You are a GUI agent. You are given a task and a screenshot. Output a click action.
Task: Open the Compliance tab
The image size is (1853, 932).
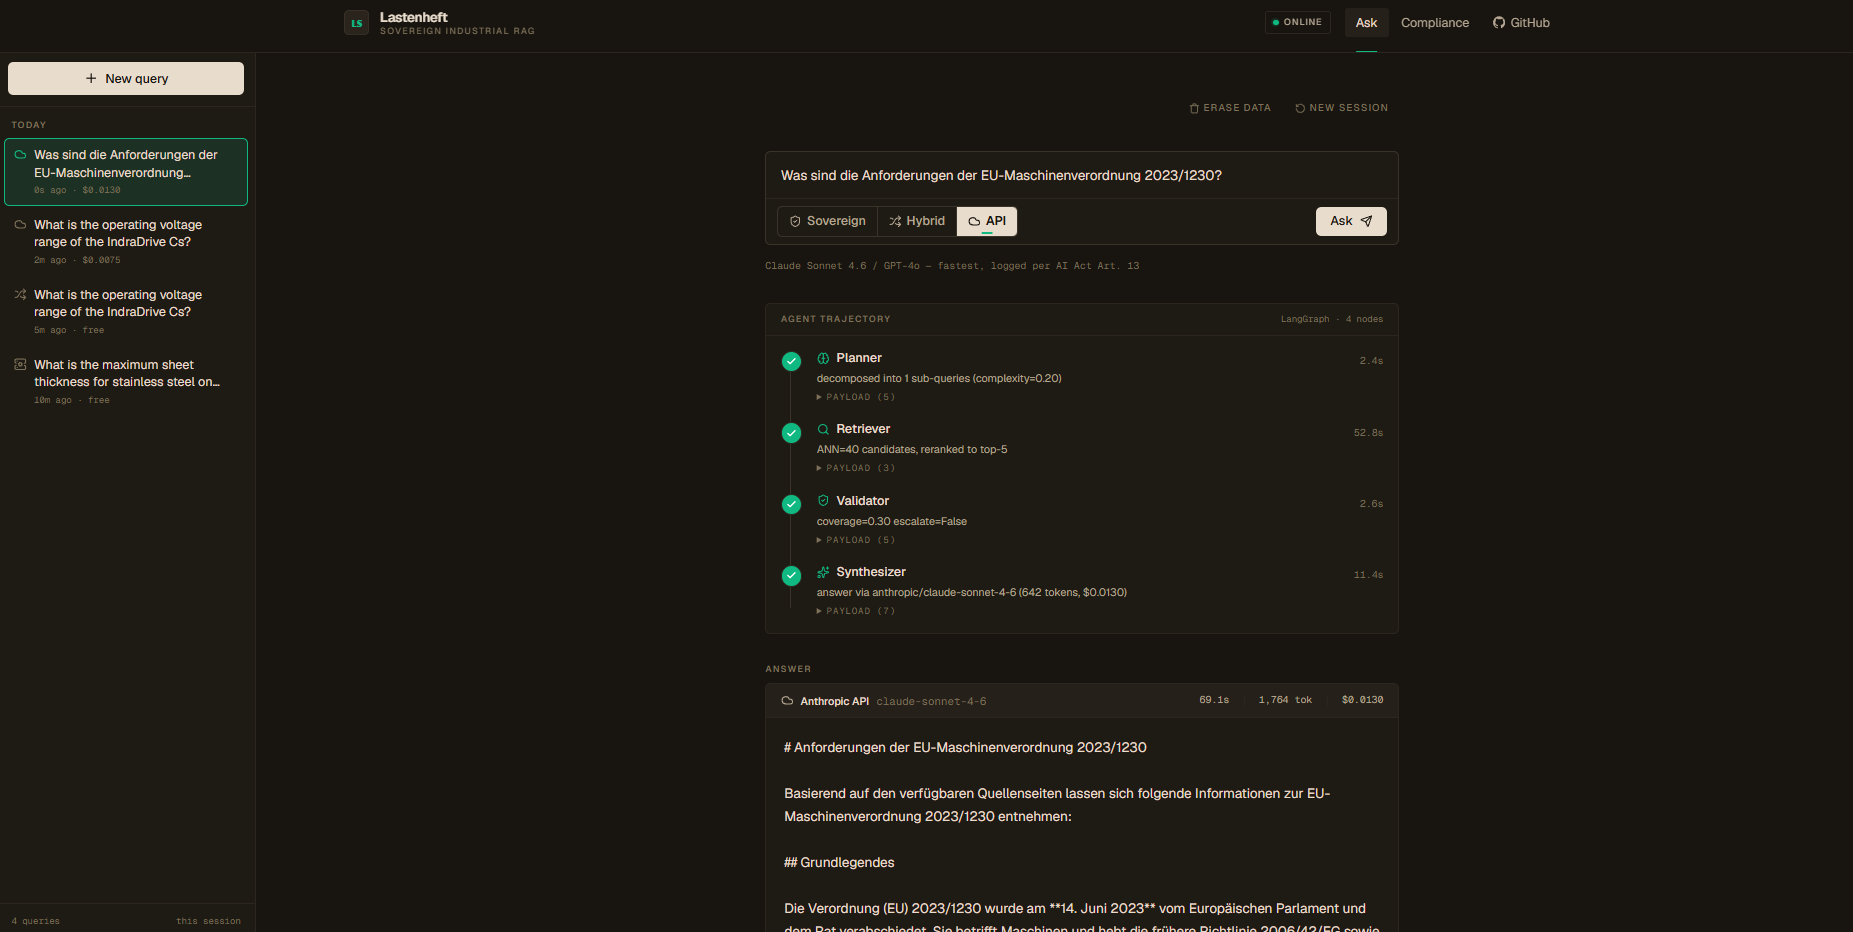(x=1435, y=23)
